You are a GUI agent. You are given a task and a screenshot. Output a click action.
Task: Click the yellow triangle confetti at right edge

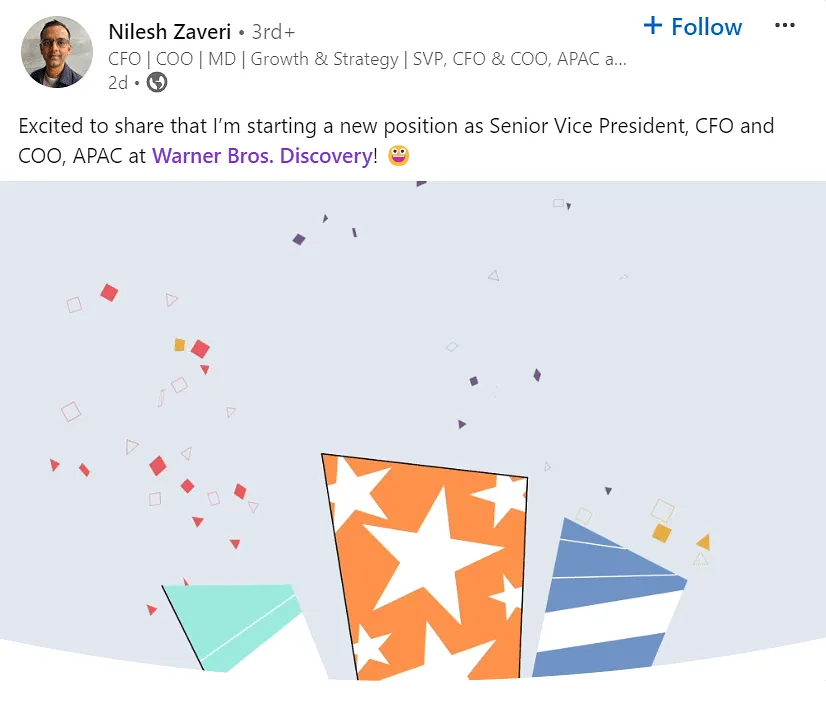pyautogui.click(x=703, y=542)
